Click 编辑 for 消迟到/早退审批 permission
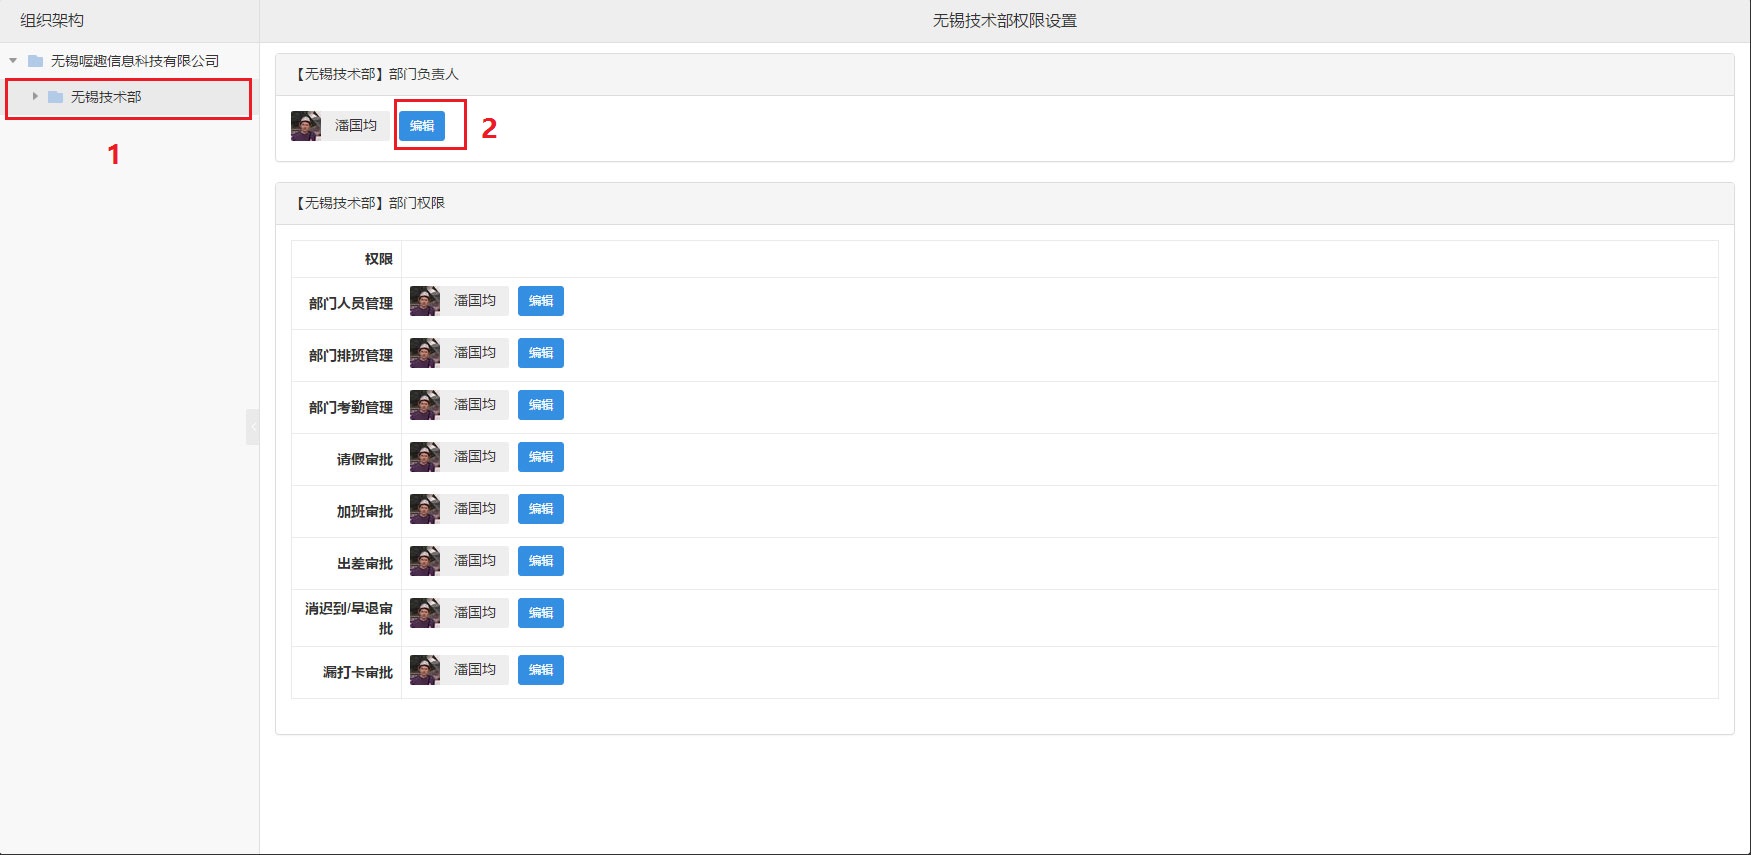The height and width of the screenshot is (855, 1751). tap(540, 613)
